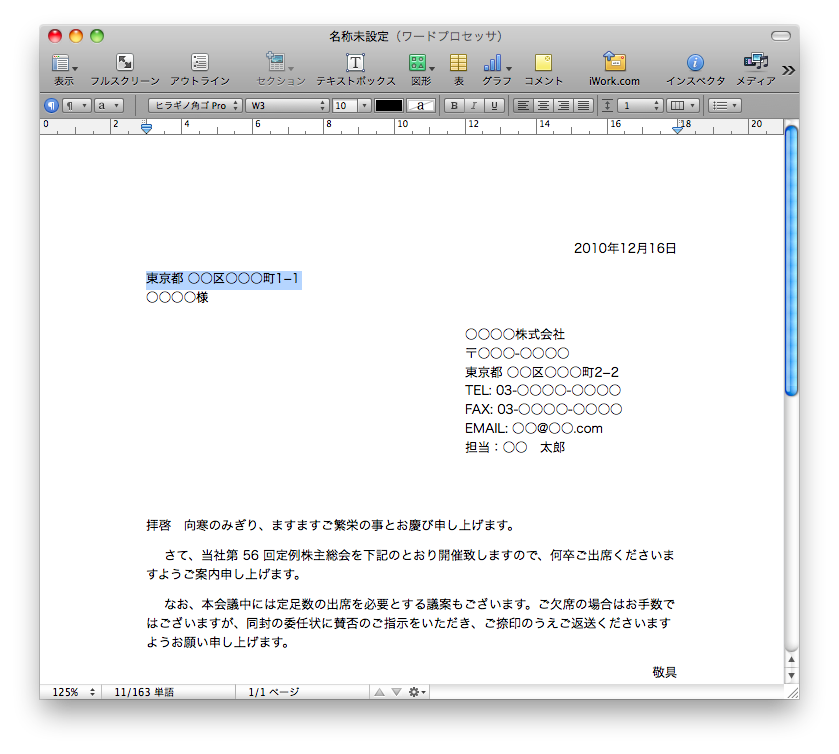Click the 1/1 ページ page indicator

point(274,692)
